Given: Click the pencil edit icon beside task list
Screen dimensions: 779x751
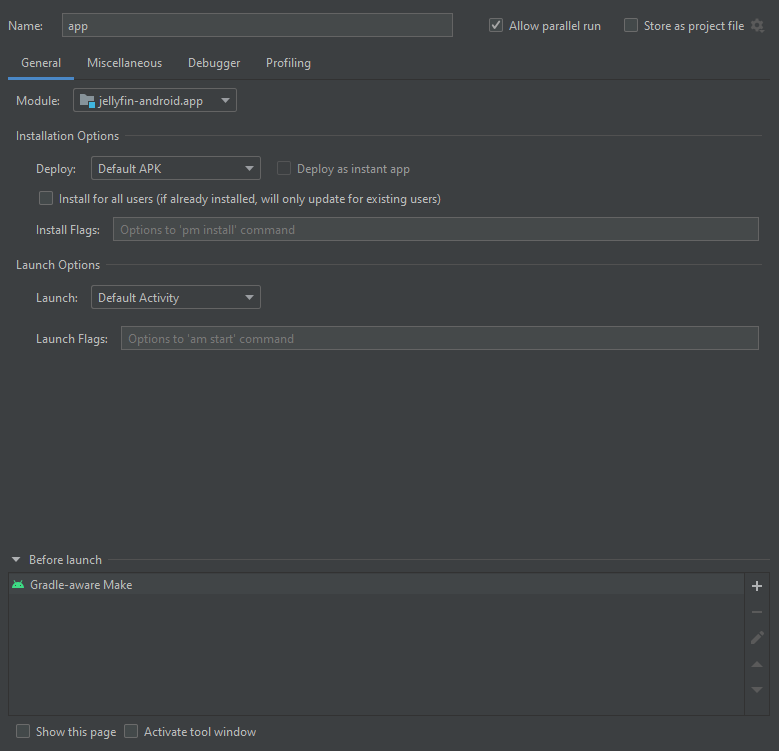Looking at the screenshot, I should [x=757, y=638].
